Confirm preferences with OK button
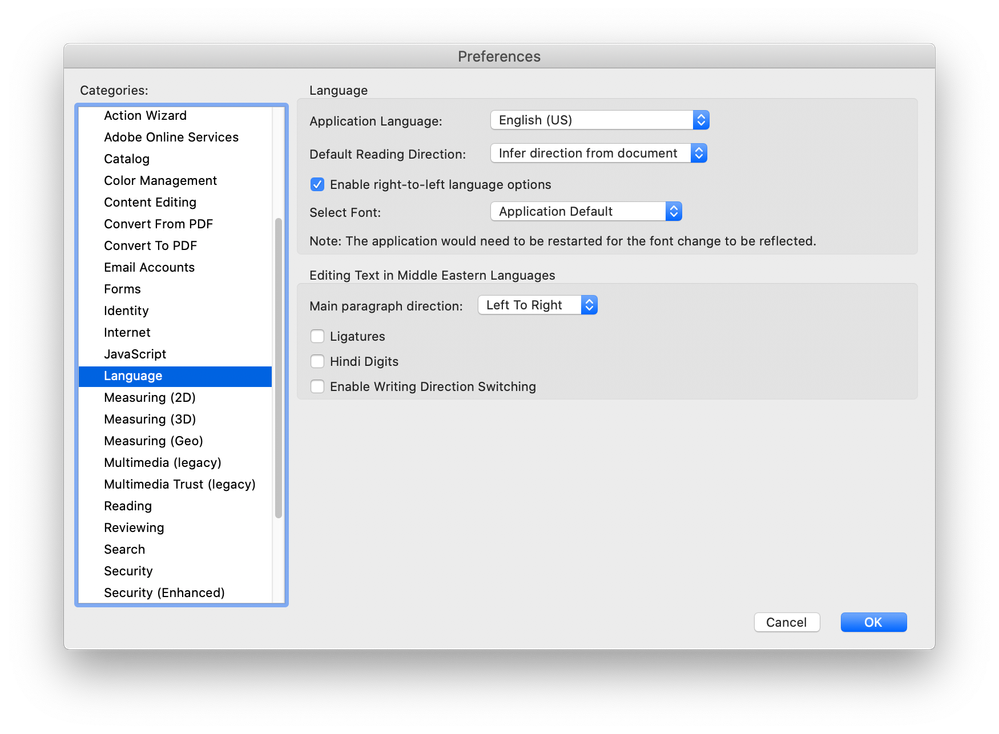The height and width of the screenshot is (734, 999). point(873,622)
